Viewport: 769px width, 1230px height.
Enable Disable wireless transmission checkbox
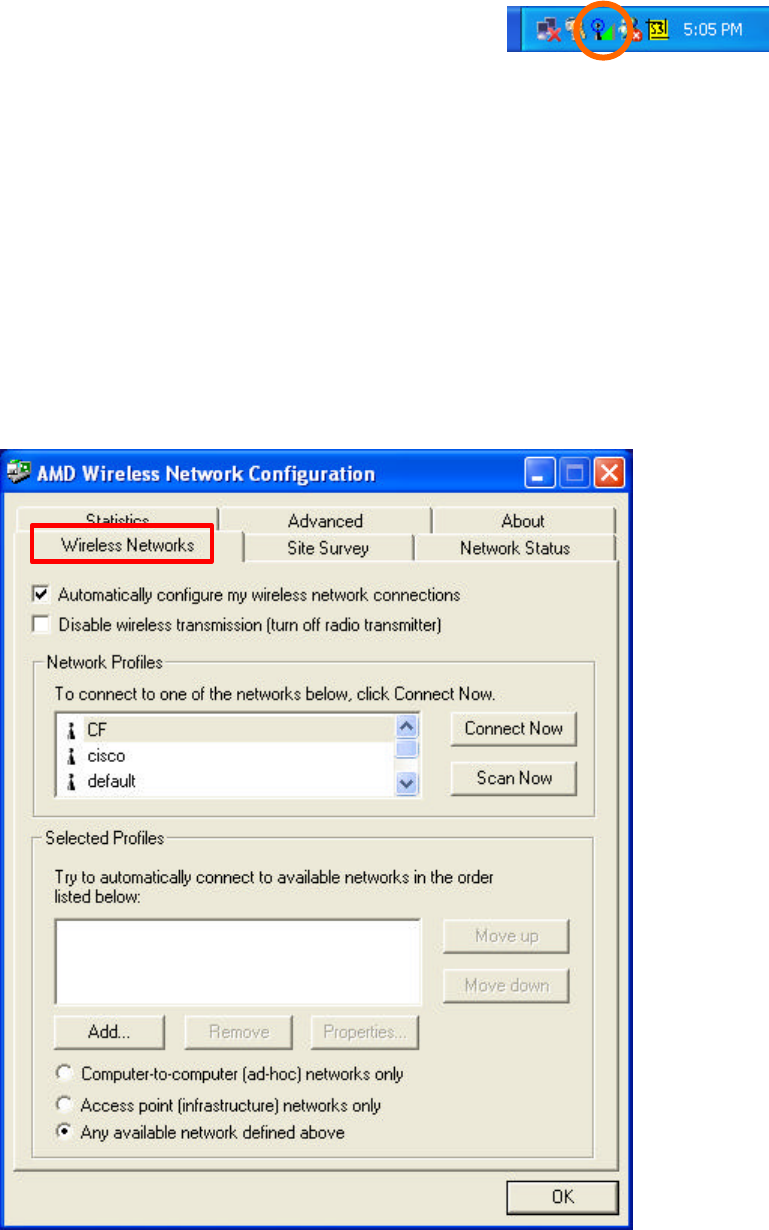(42, 624)
